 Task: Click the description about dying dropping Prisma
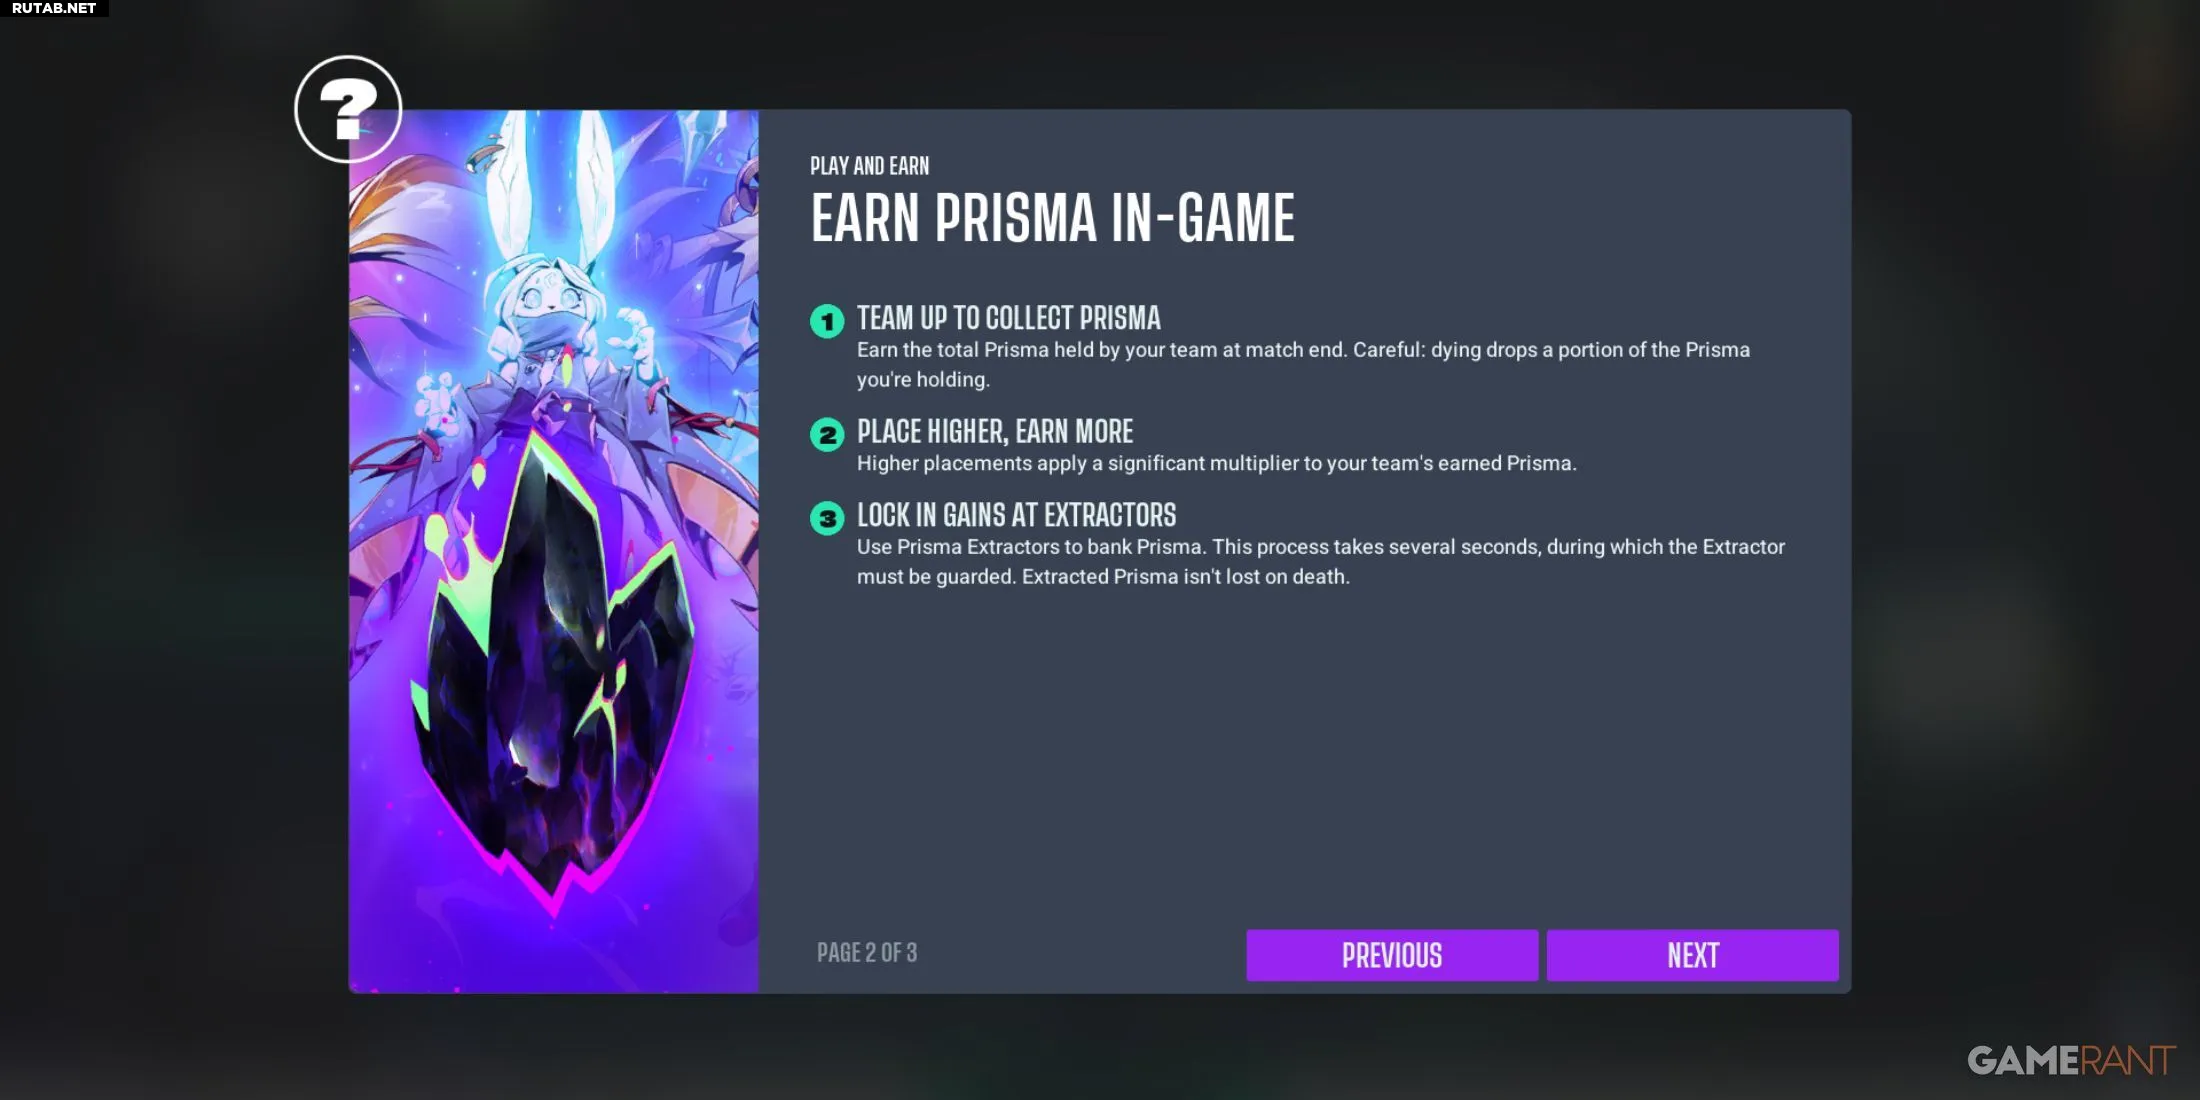(x=1303, y=364)
